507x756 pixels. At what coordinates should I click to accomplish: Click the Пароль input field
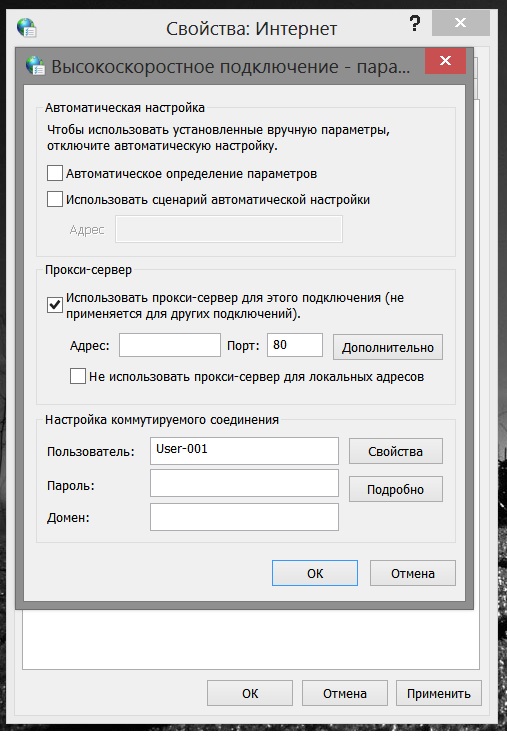tap(244, 483)
